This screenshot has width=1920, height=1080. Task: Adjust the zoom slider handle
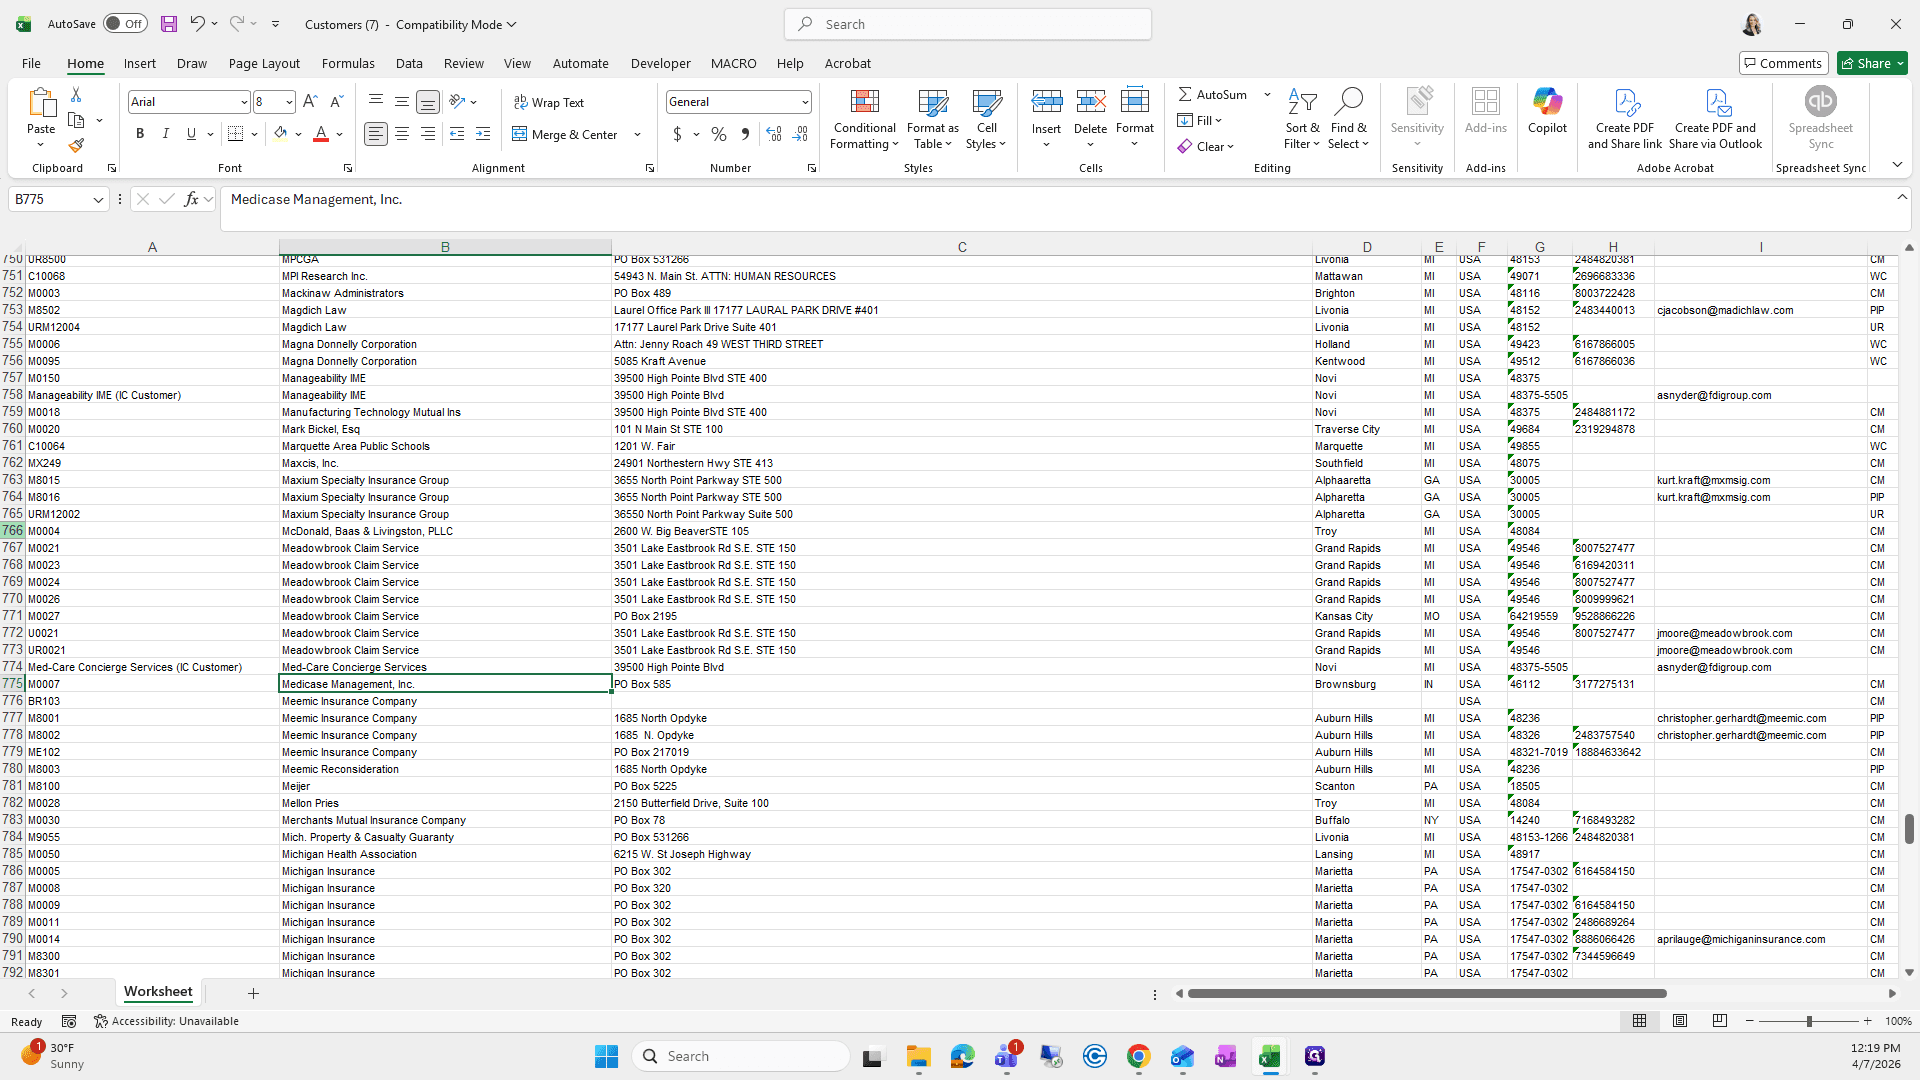click(x=1808, y=1021)
